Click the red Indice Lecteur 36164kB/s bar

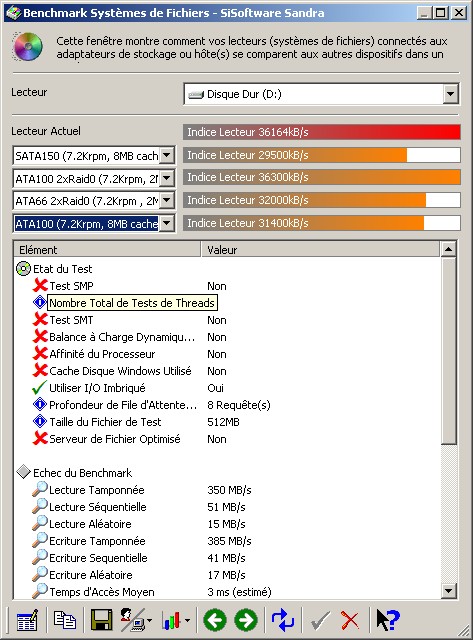pos(322,132)
